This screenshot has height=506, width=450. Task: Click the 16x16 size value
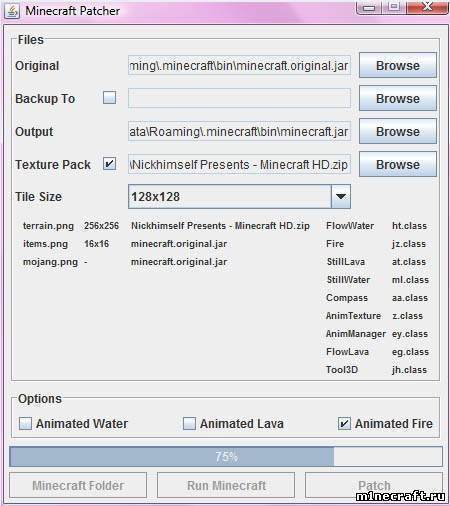[96, 244]
